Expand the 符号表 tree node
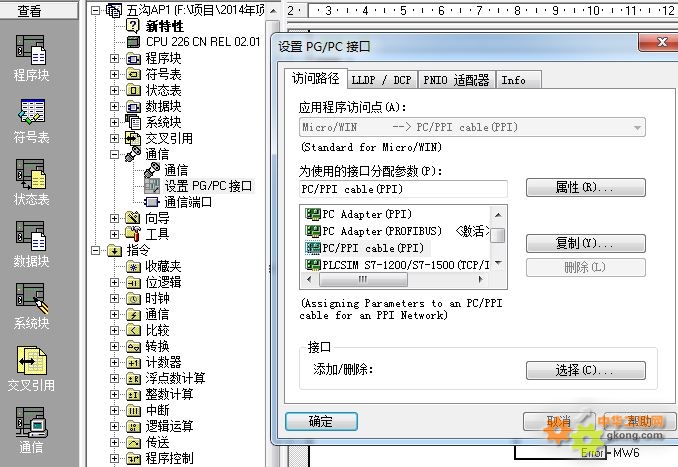 click(114, 74)
